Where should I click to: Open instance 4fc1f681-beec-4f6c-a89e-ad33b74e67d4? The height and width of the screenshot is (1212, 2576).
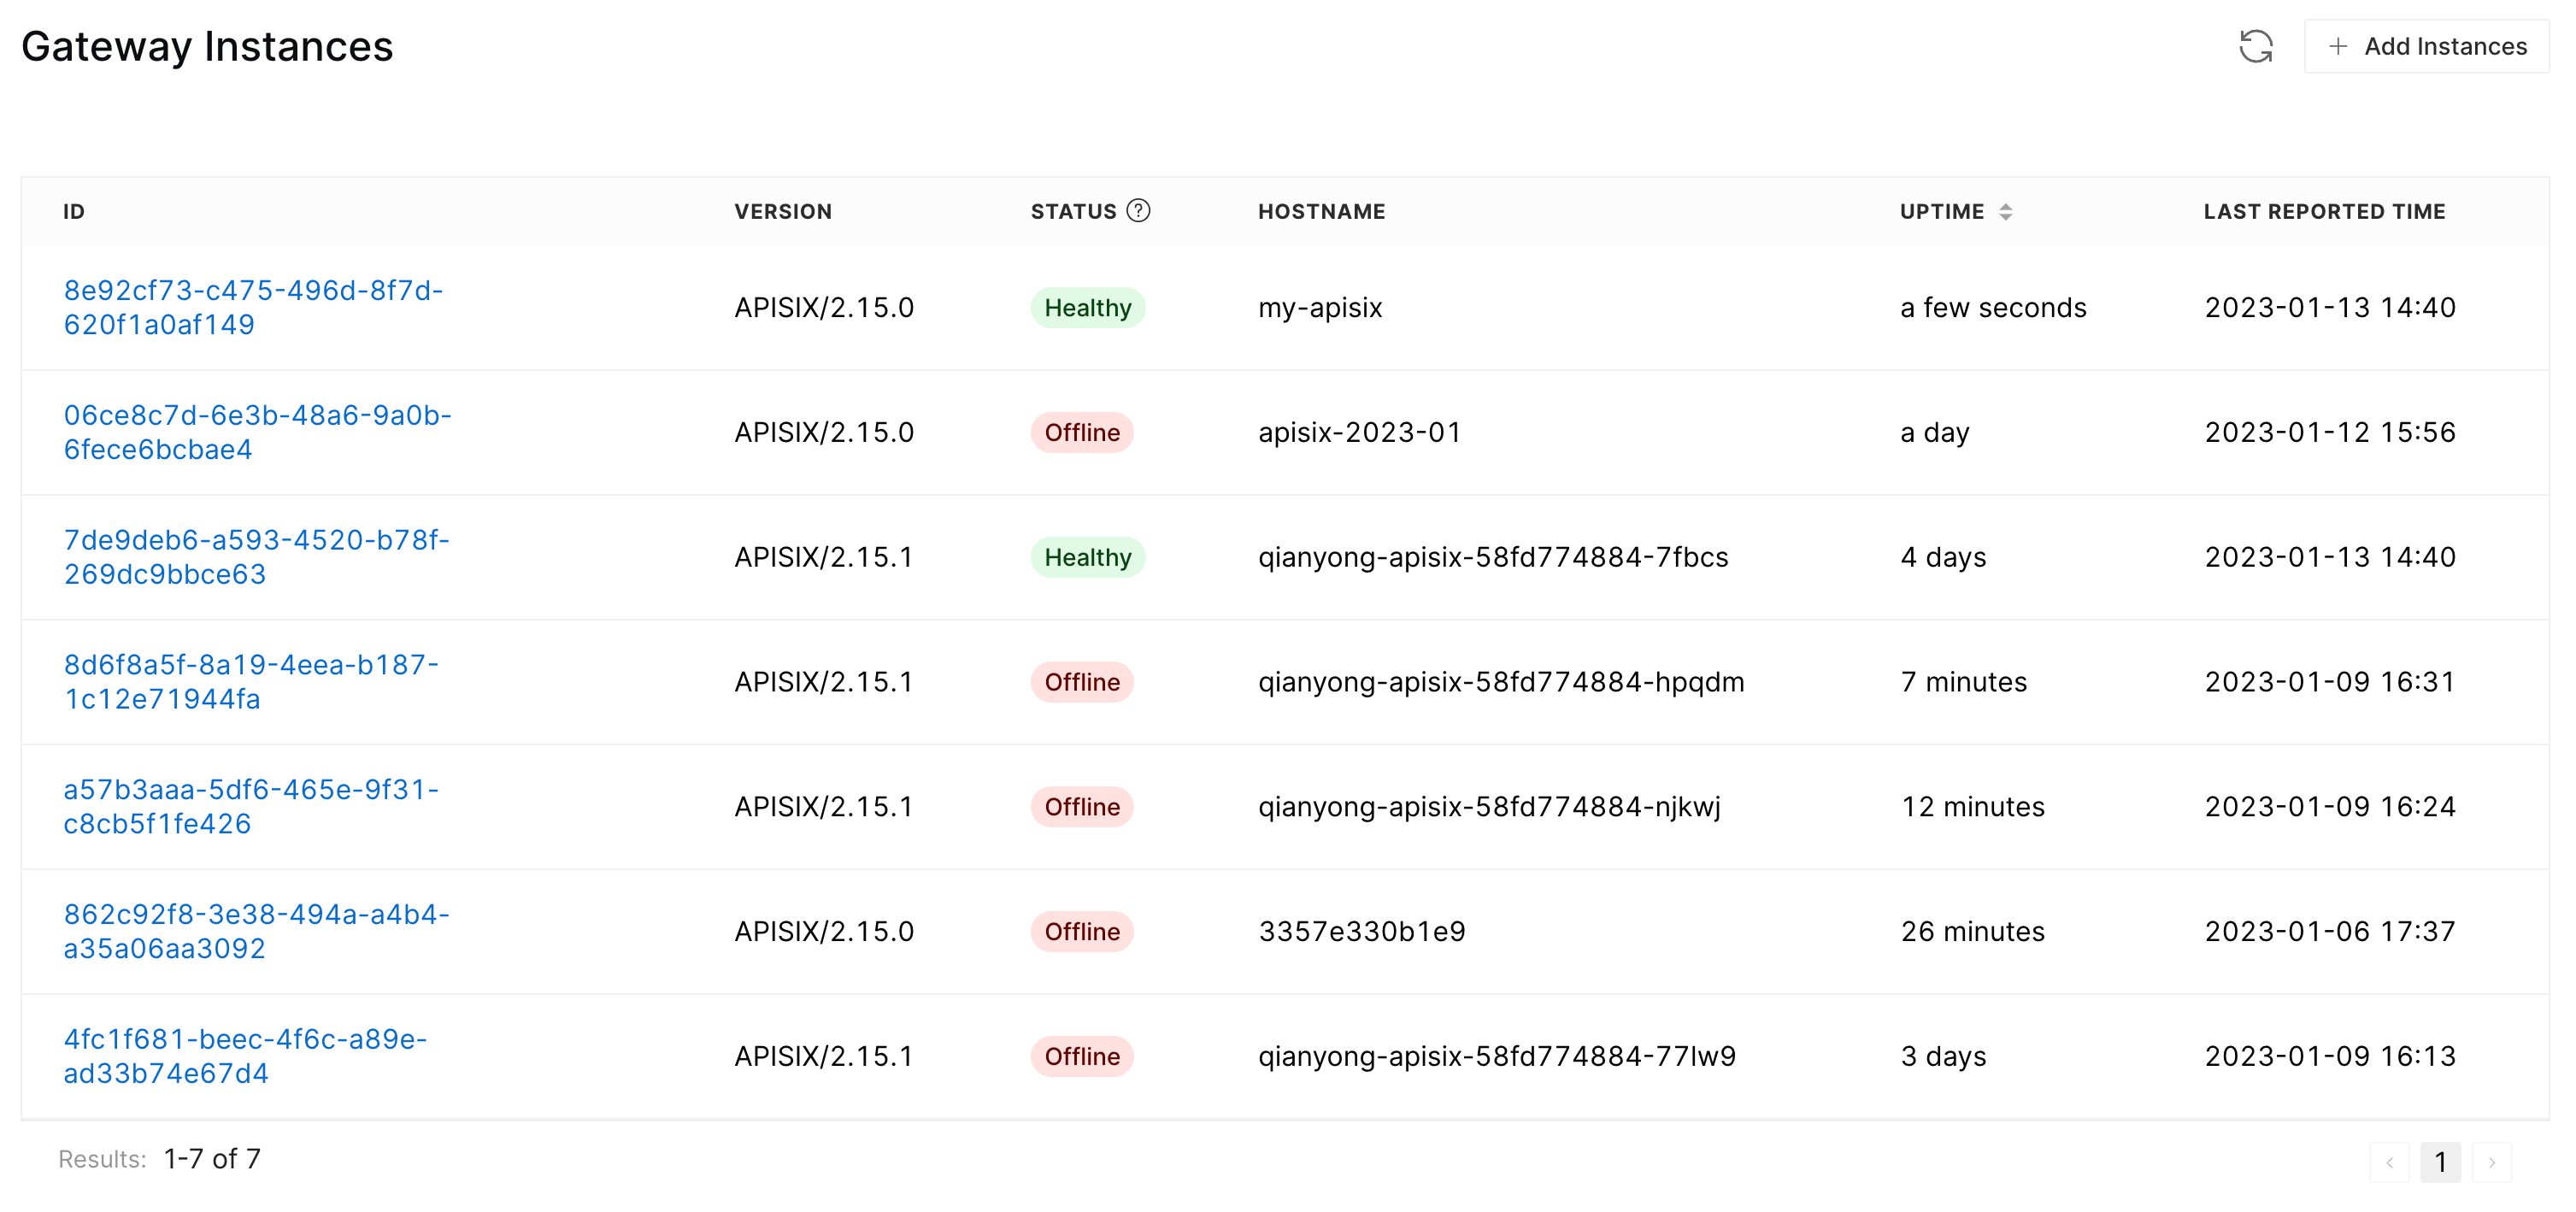245,1057
